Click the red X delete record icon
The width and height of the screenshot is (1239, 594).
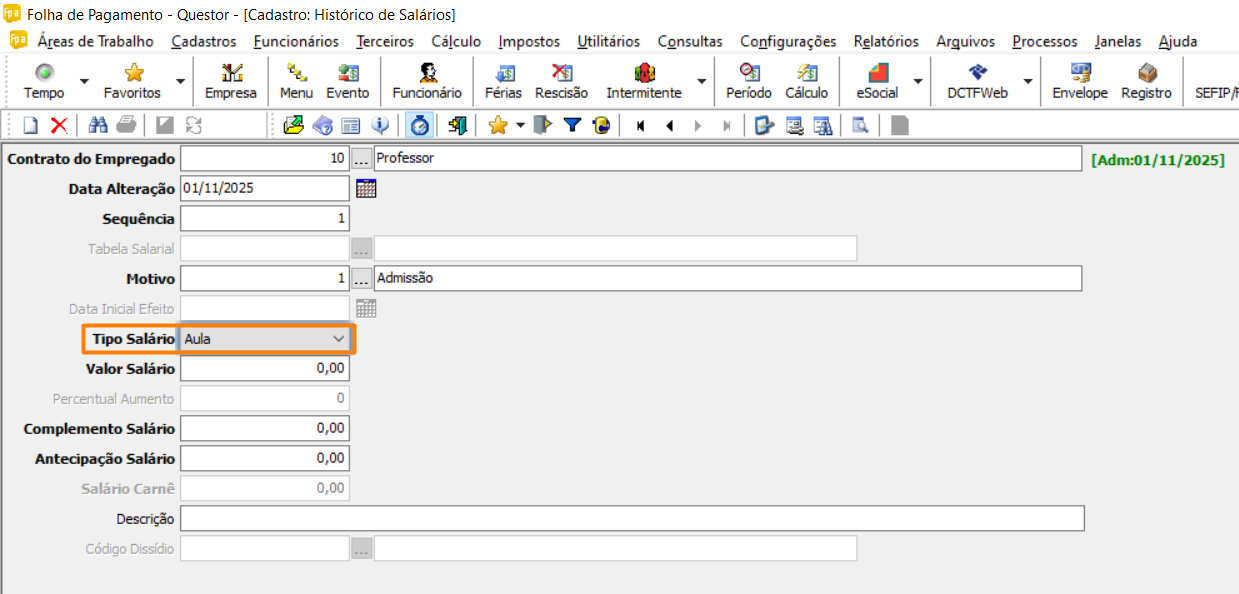[59, 125]
